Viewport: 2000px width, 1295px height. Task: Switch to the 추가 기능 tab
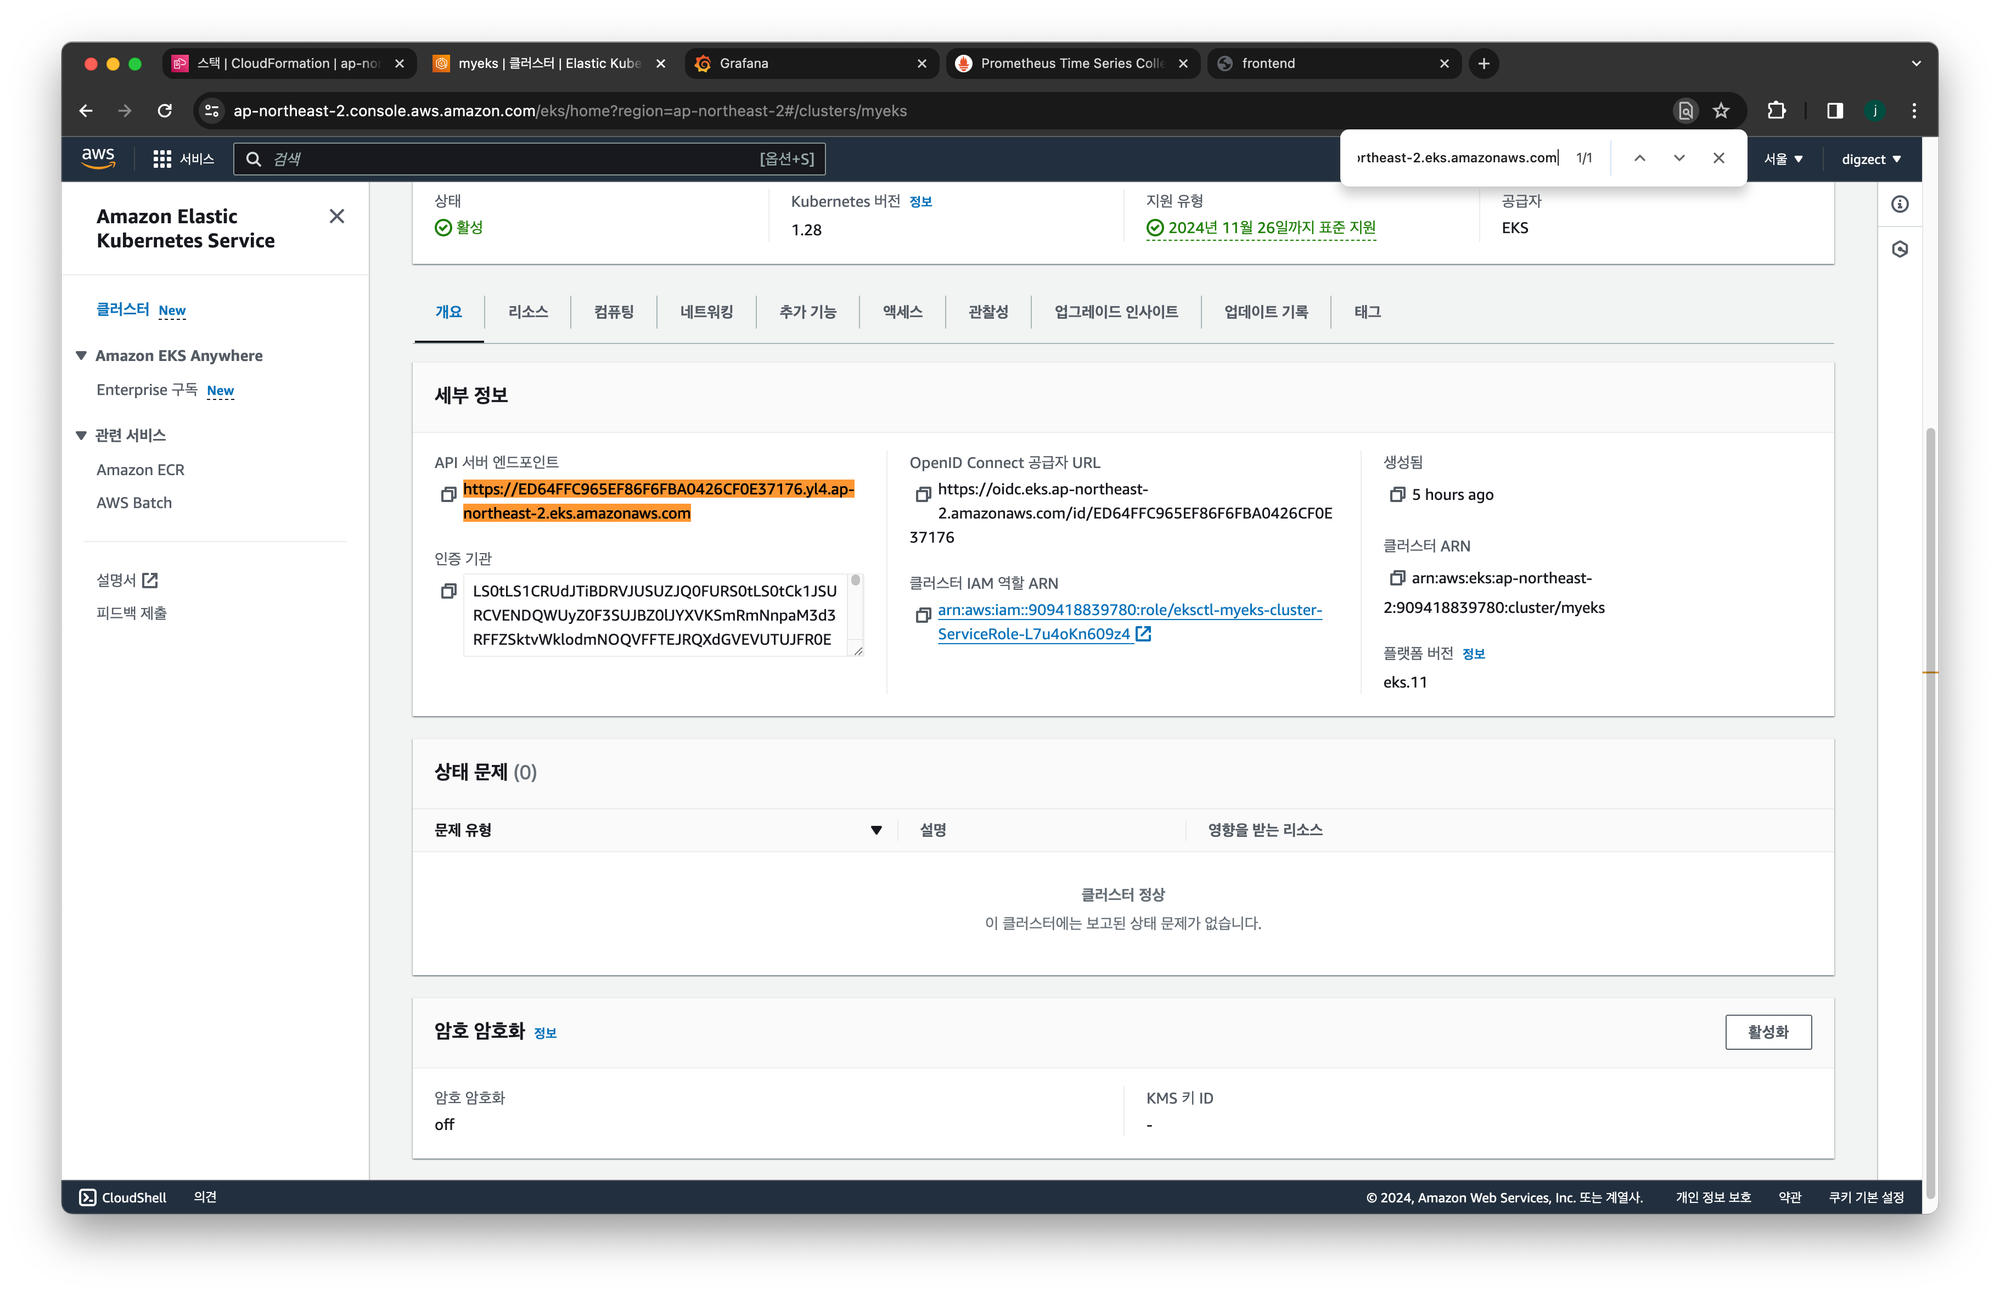pyautogui.click(x=808, y=312)
